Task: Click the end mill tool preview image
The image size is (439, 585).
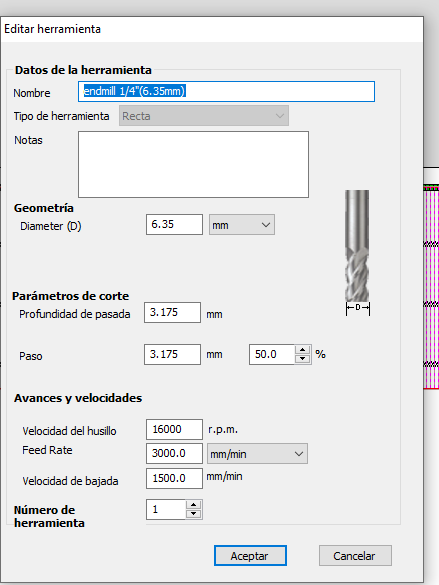Action: [x=357, y=252]
